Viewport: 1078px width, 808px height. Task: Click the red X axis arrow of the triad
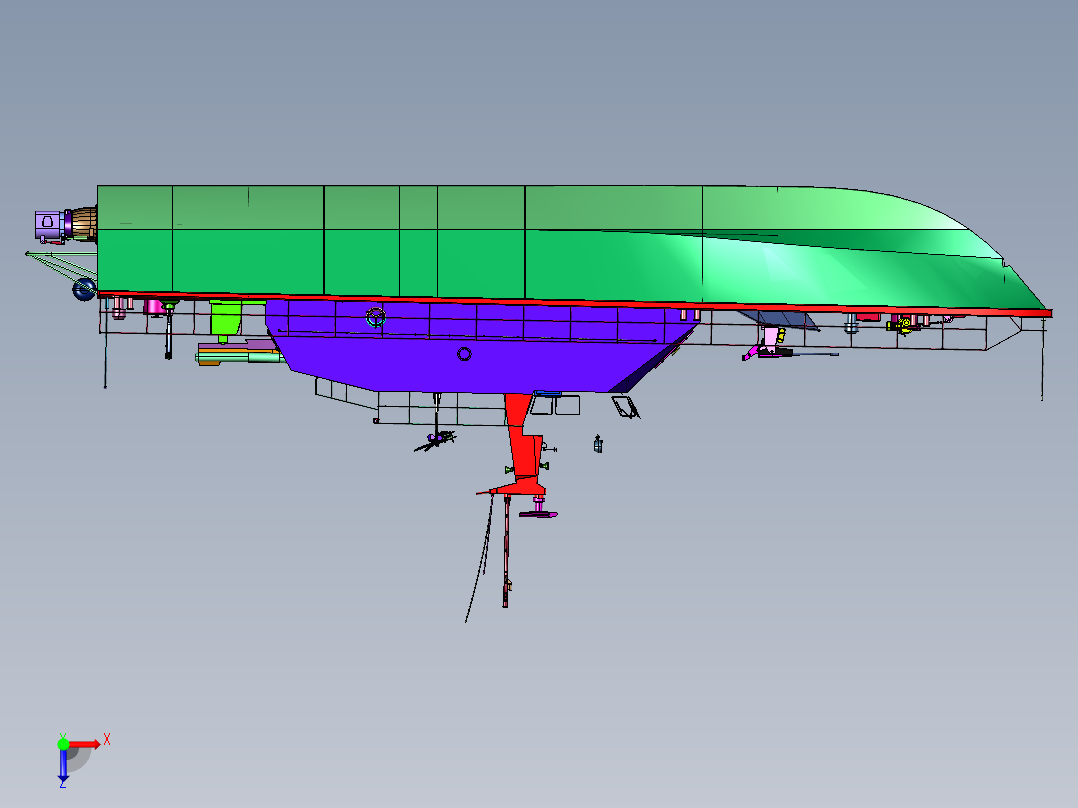point(85,744)
